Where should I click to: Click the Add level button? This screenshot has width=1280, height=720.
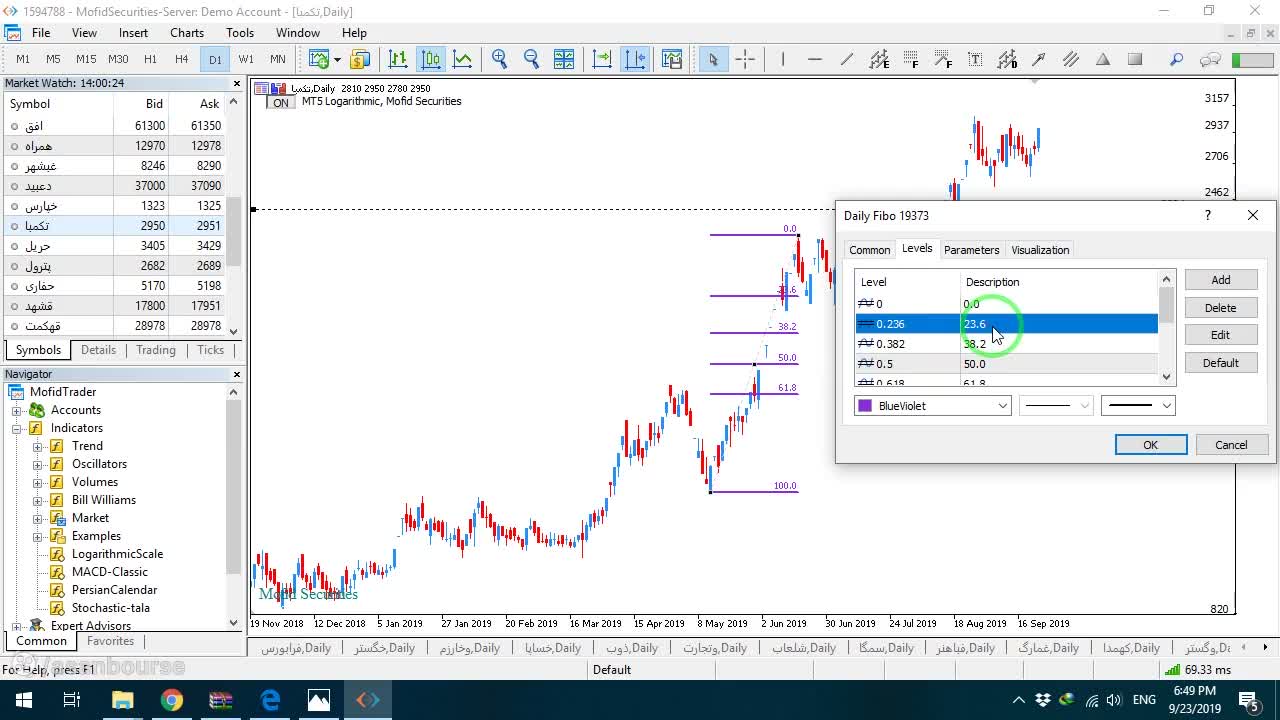[1221, 280]
